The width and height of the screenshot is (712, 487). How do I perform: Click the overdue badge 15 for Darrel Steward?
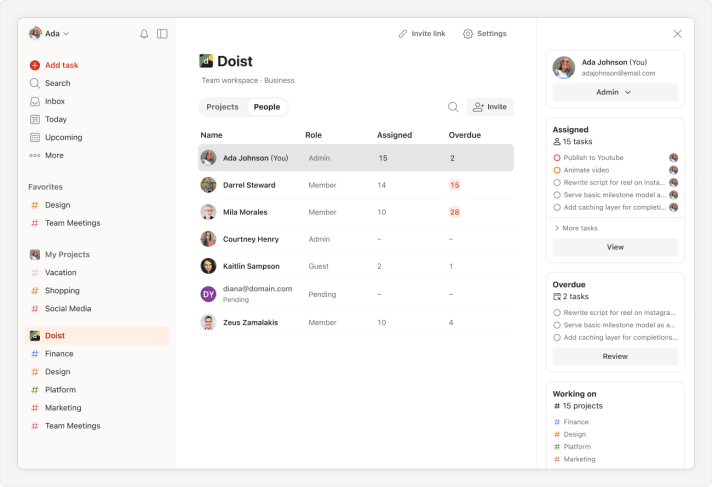454,185
